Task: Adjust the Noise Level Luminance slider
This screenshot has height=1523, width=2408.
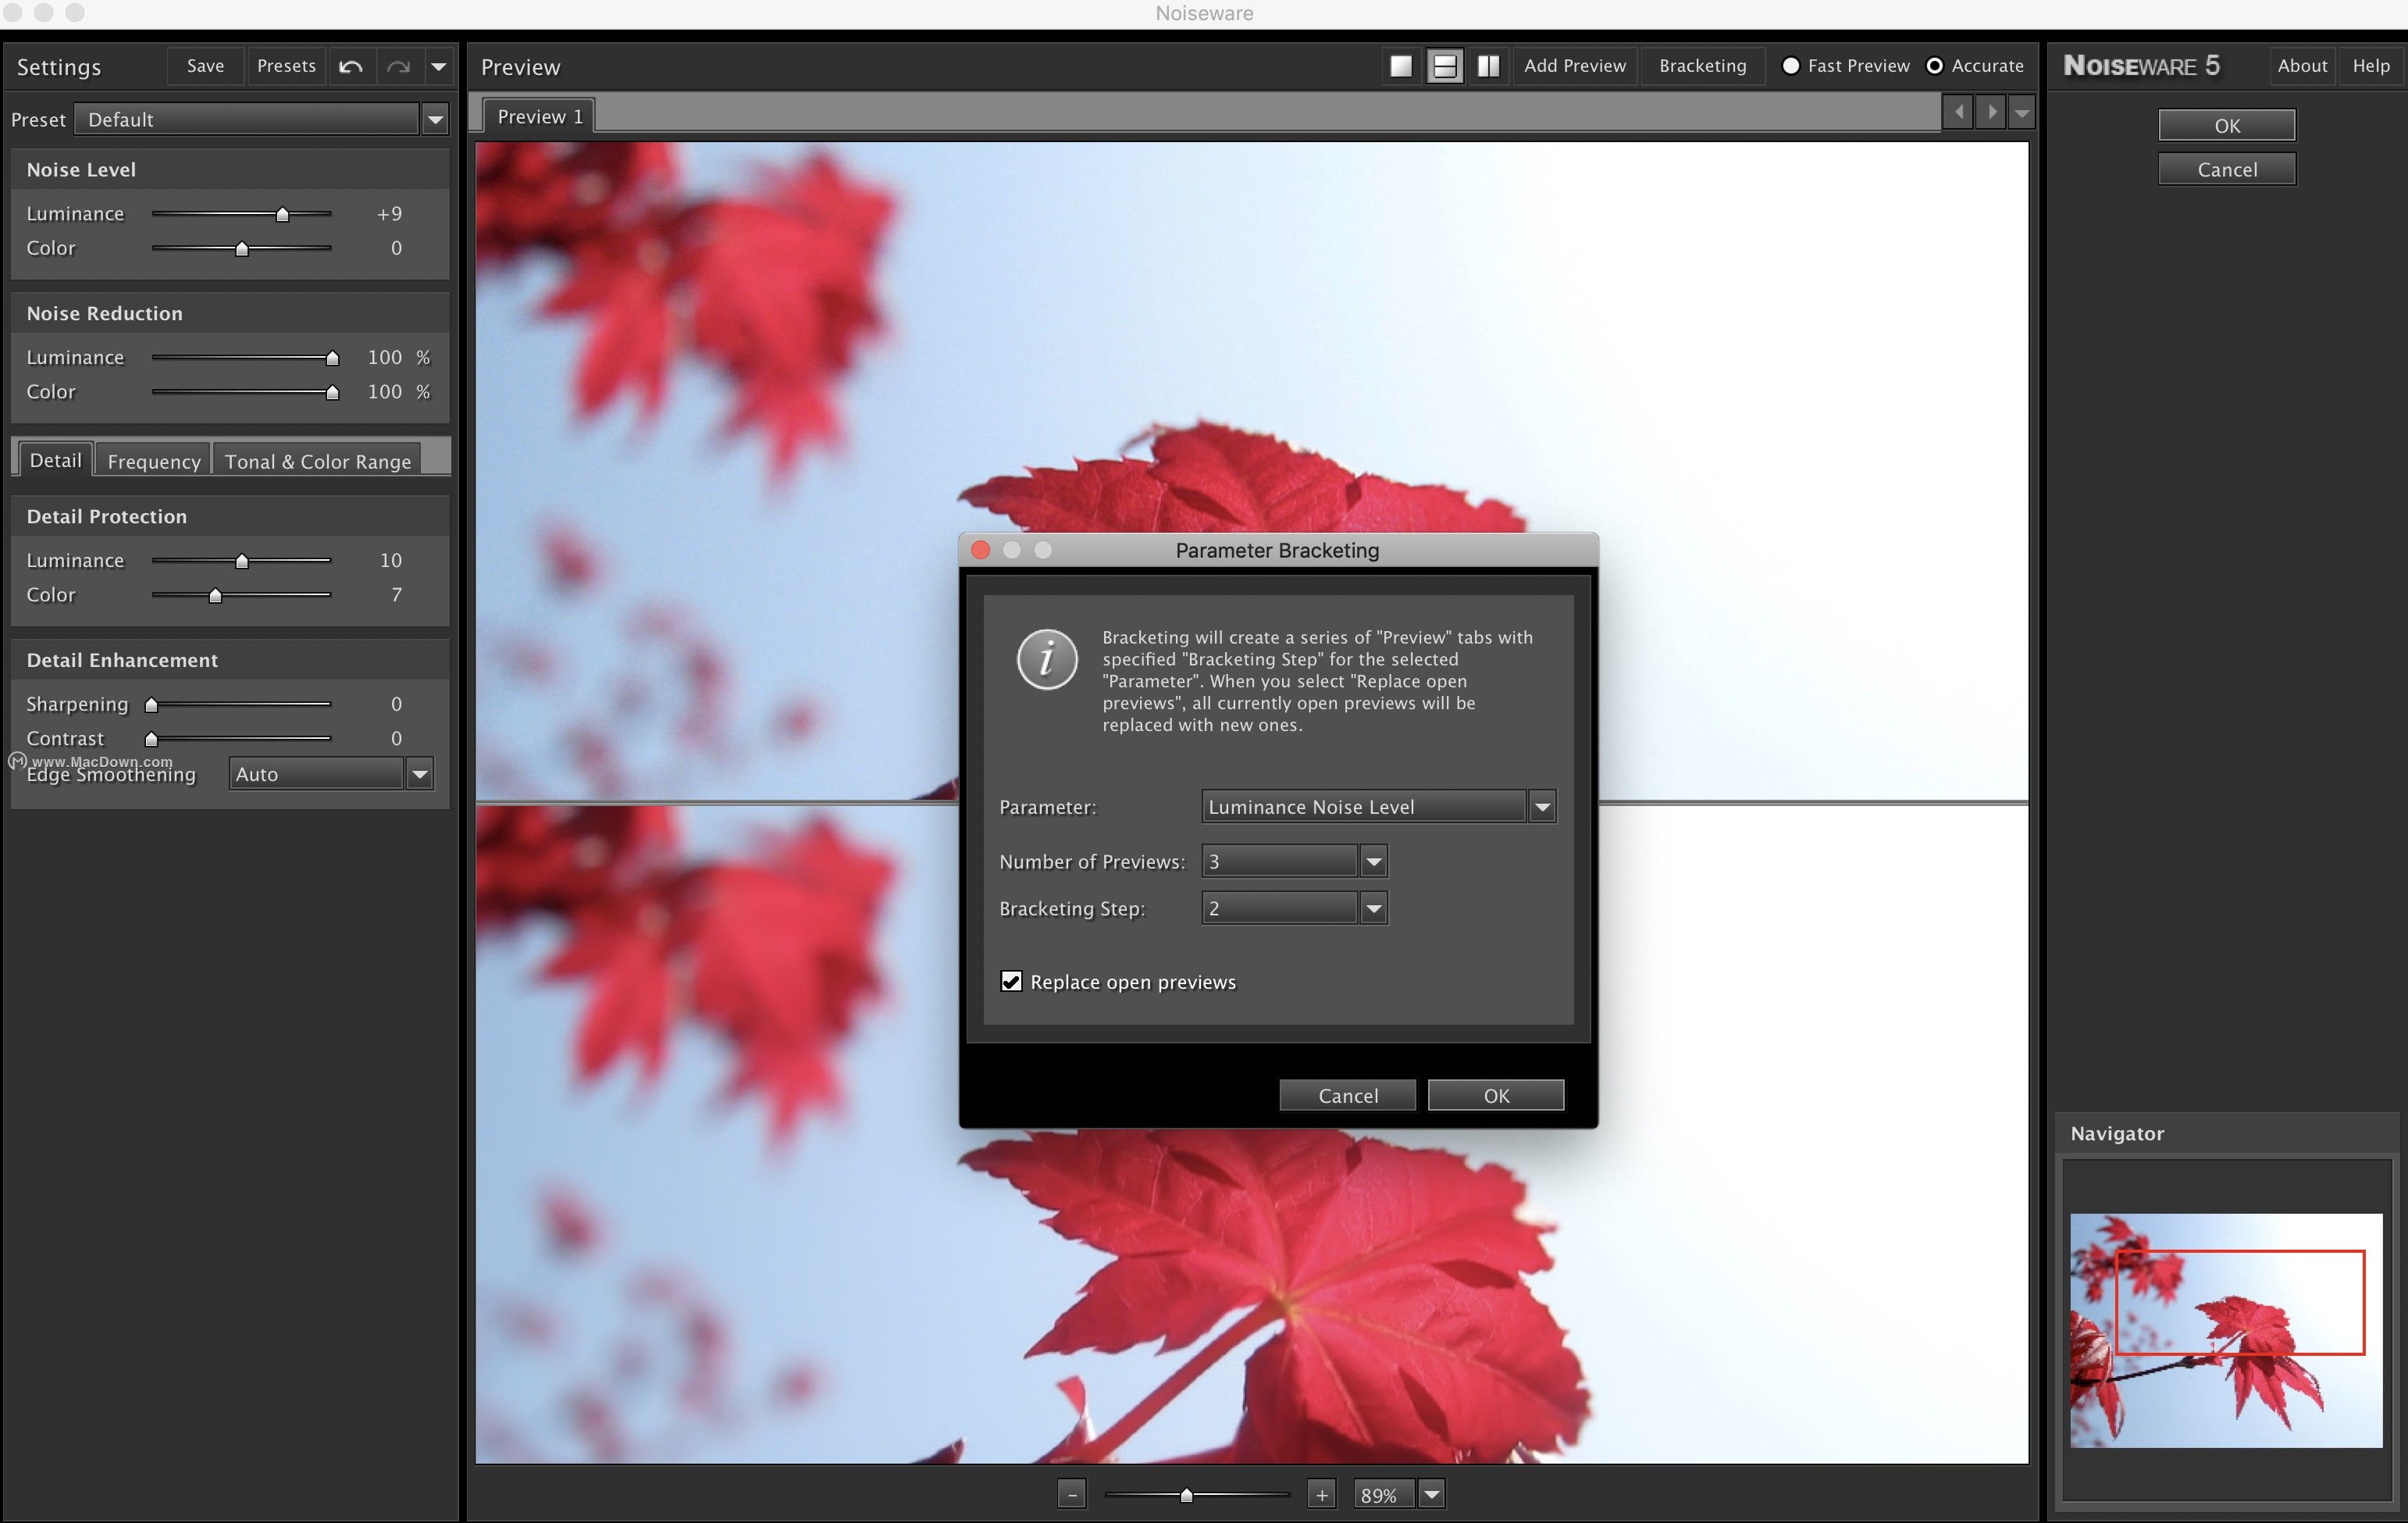Action: [282, 214]
